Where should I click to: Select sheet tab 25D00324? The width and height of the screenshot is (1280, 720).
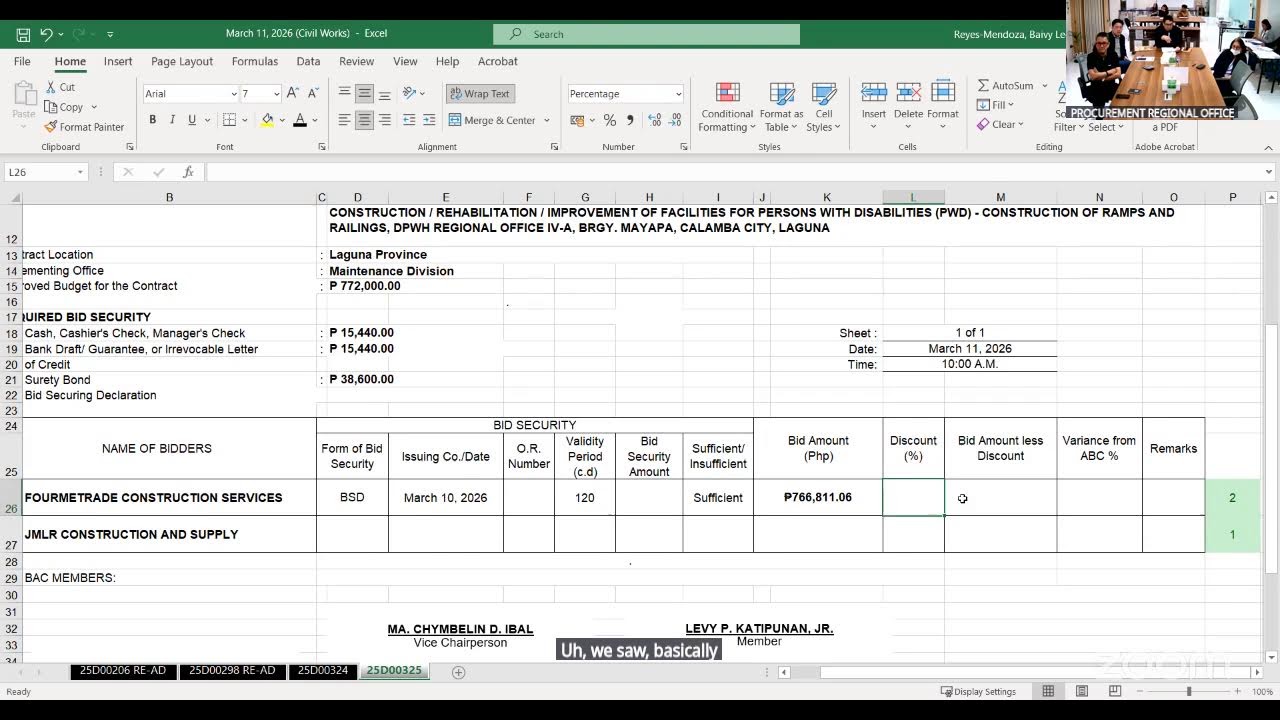[323, 671]
